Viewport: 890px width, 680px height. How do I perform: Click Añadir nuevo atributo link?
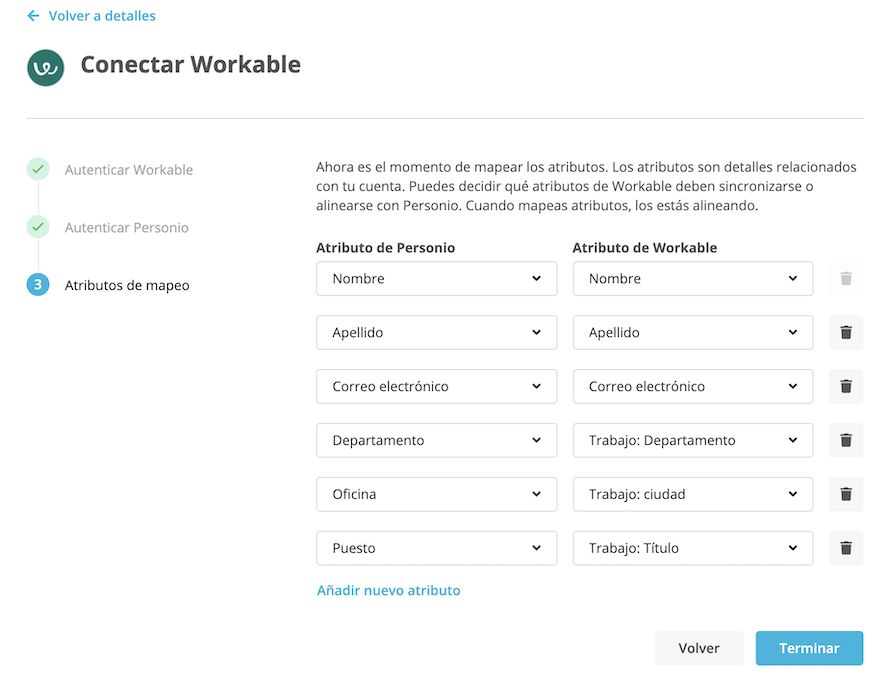388,590
